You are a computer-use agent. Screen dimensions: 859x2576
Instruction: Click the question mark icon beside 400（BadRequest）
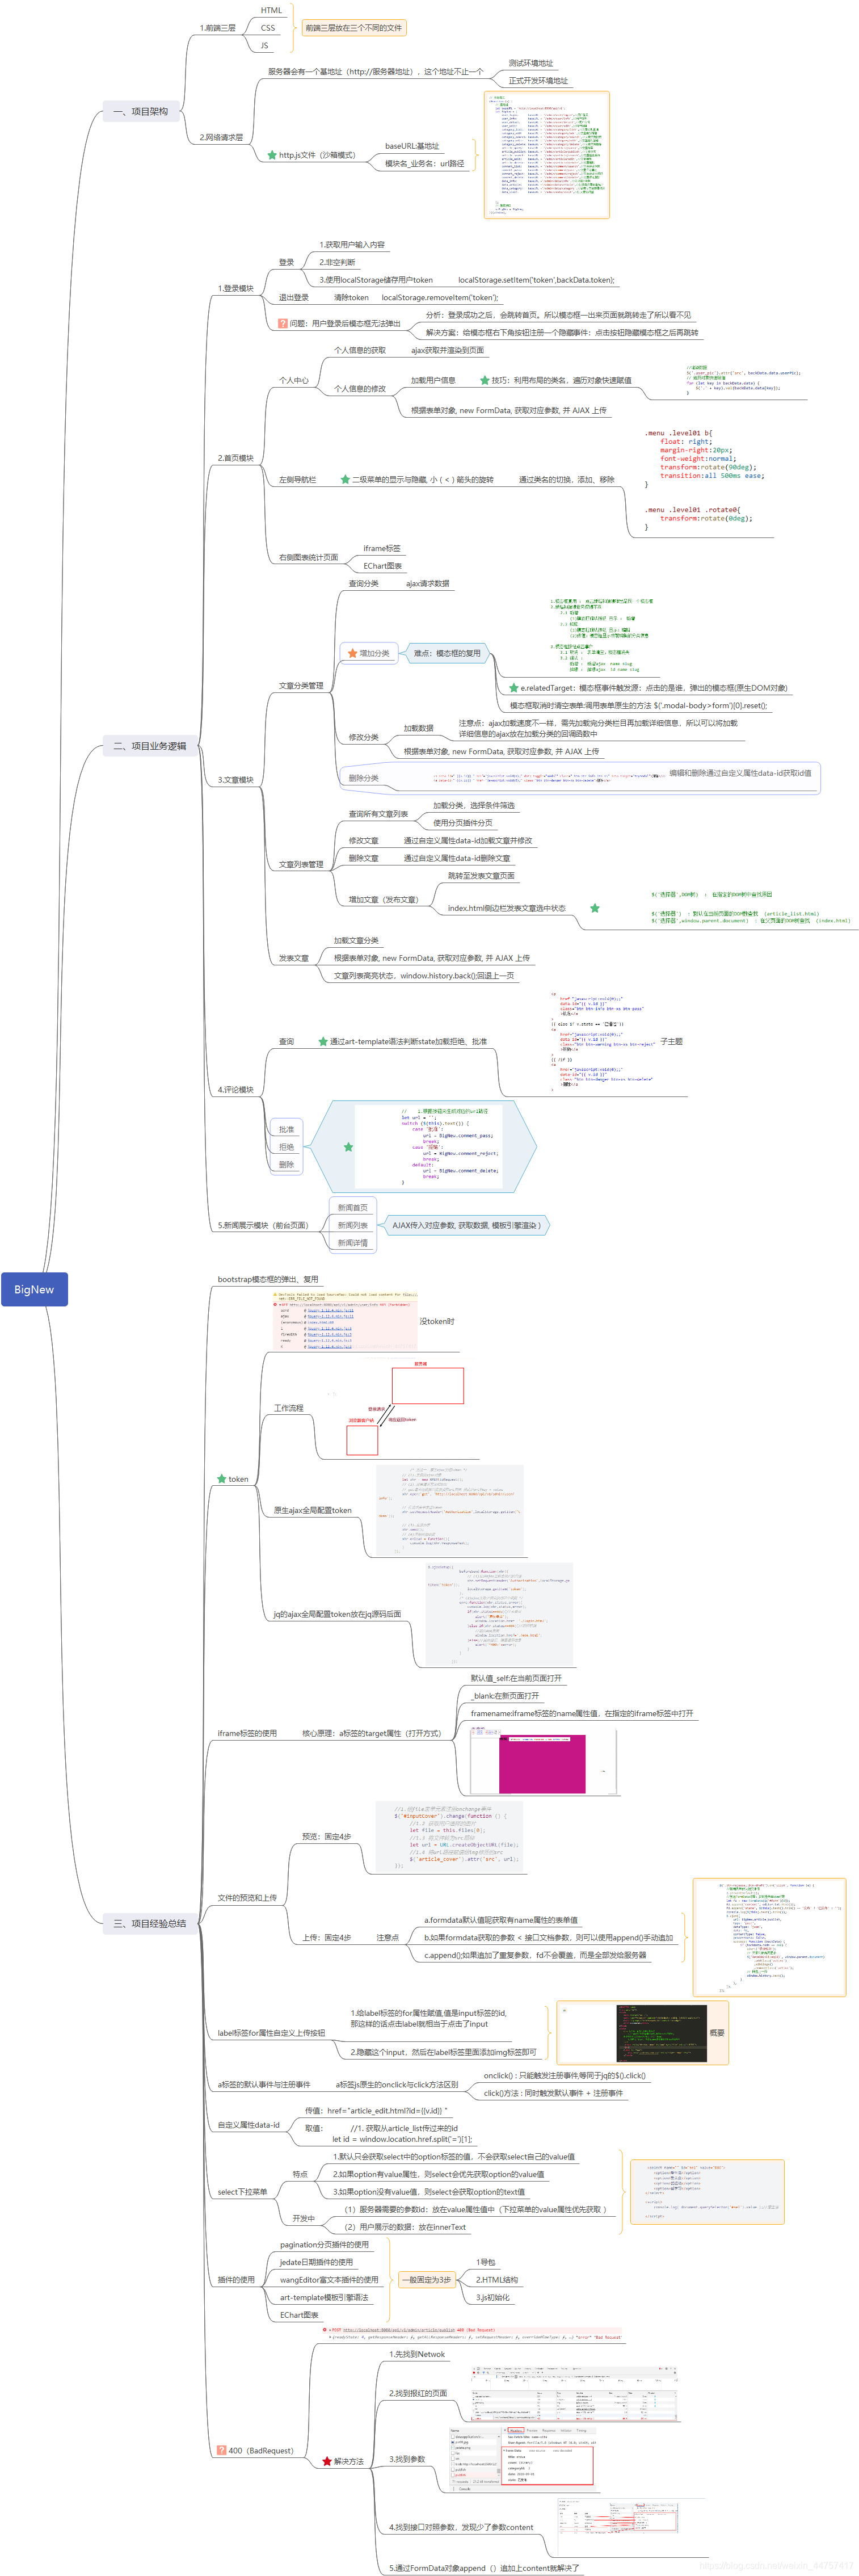point(222,2450)
